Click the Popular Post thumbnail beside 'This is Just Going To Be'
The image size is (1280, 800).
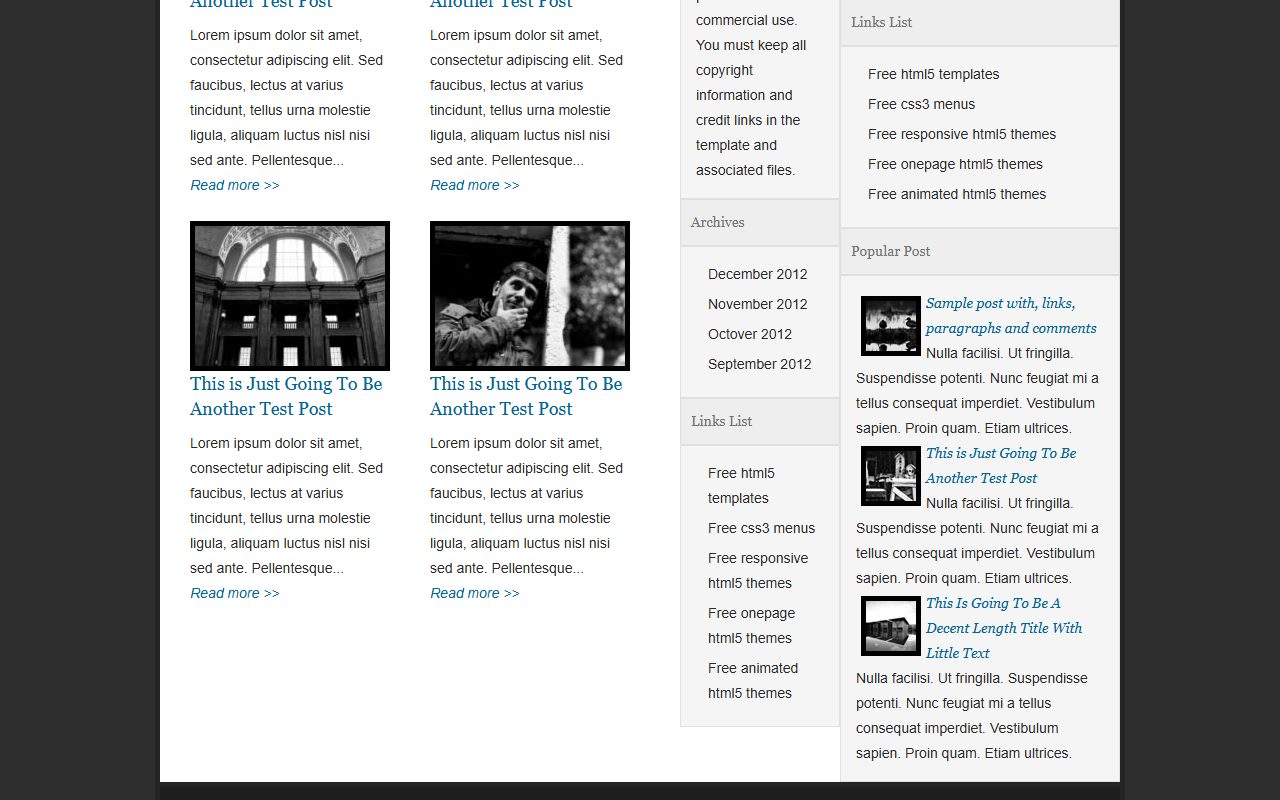[891, 476]
